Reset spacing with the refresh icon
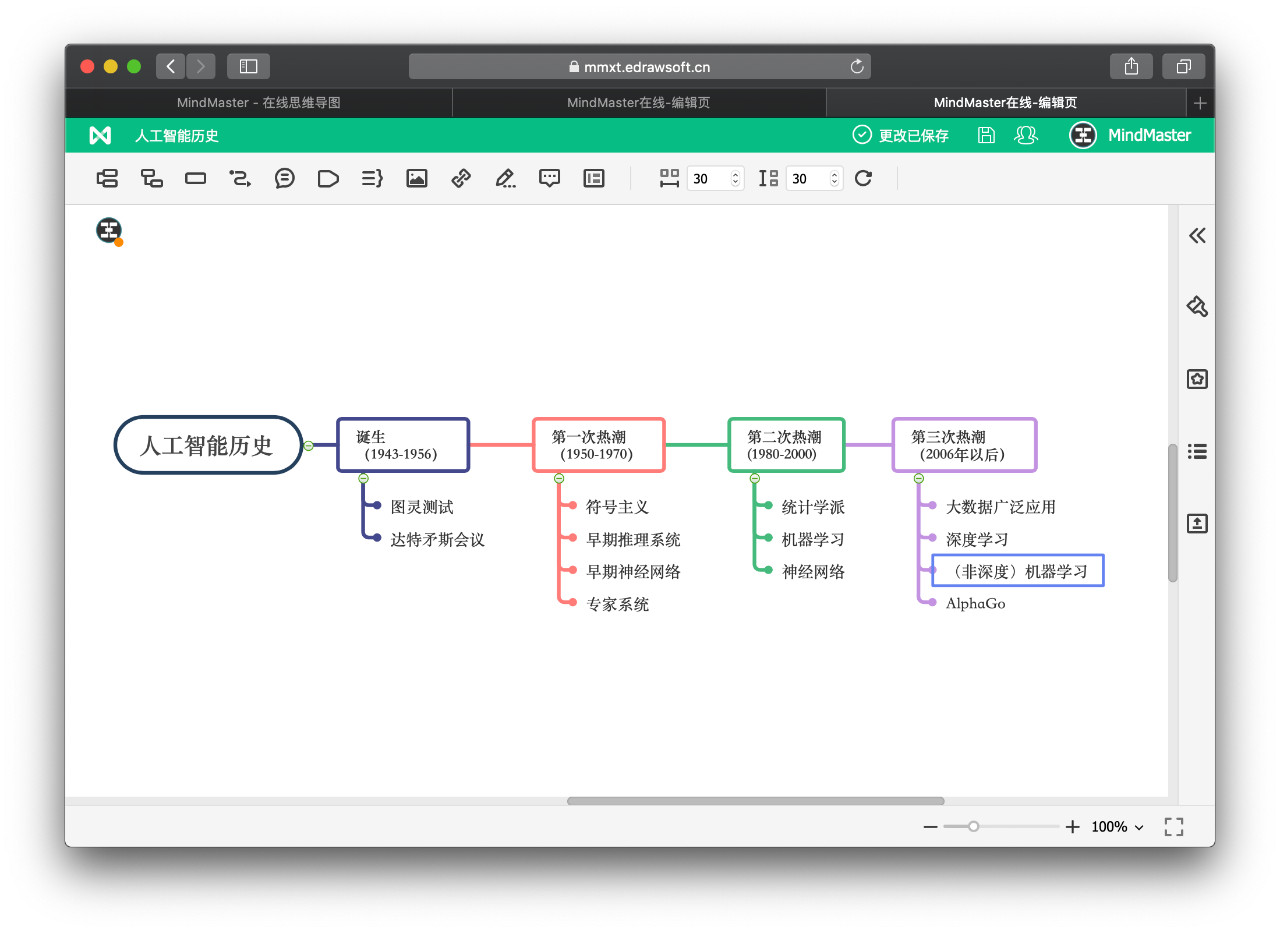The width and height of the screenshot is (1280, 932). pos(864,178)
